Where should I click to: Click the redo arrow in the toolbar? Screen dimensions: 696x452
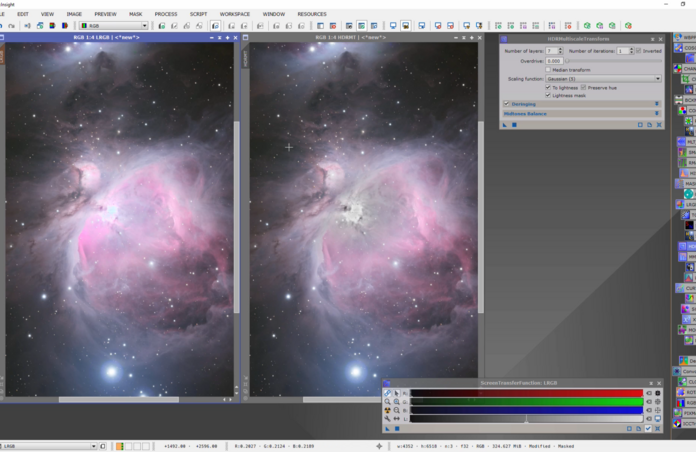point(12,26)
